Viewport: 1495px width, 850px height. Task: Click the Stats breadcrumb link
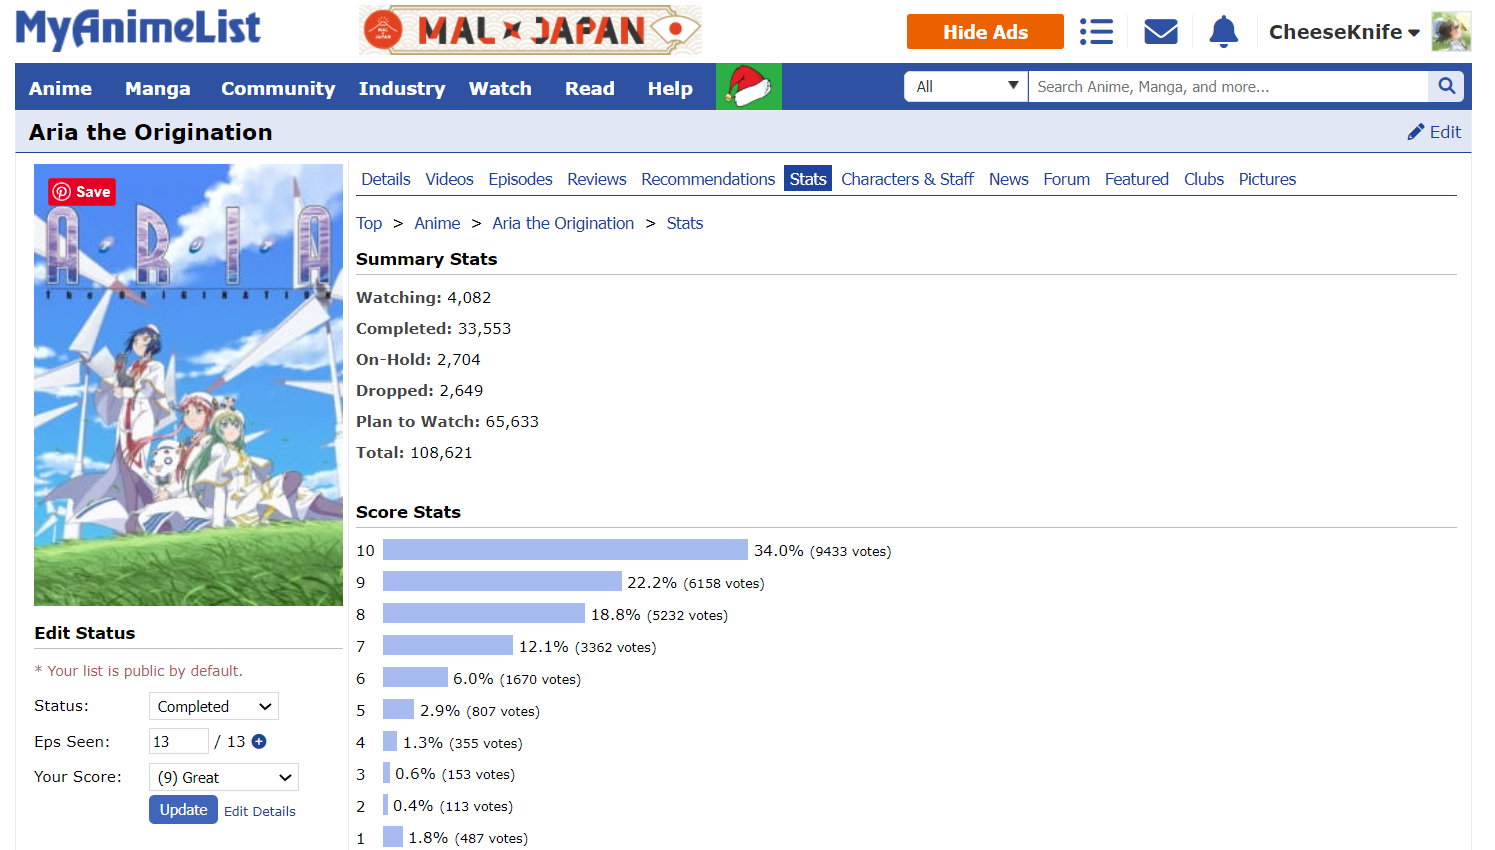click(x=685, y=223)
